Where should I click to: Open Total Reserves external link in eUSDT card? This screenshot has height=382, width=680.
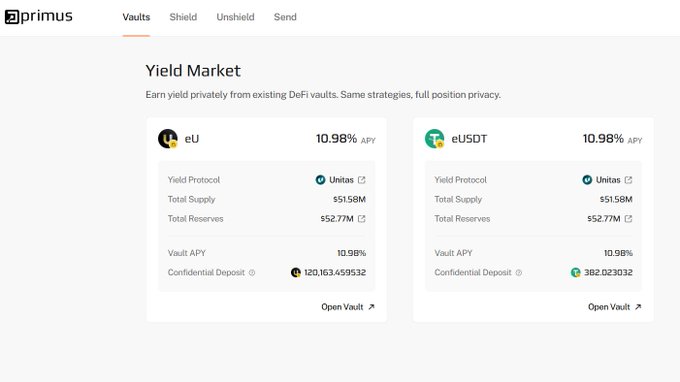628,219
